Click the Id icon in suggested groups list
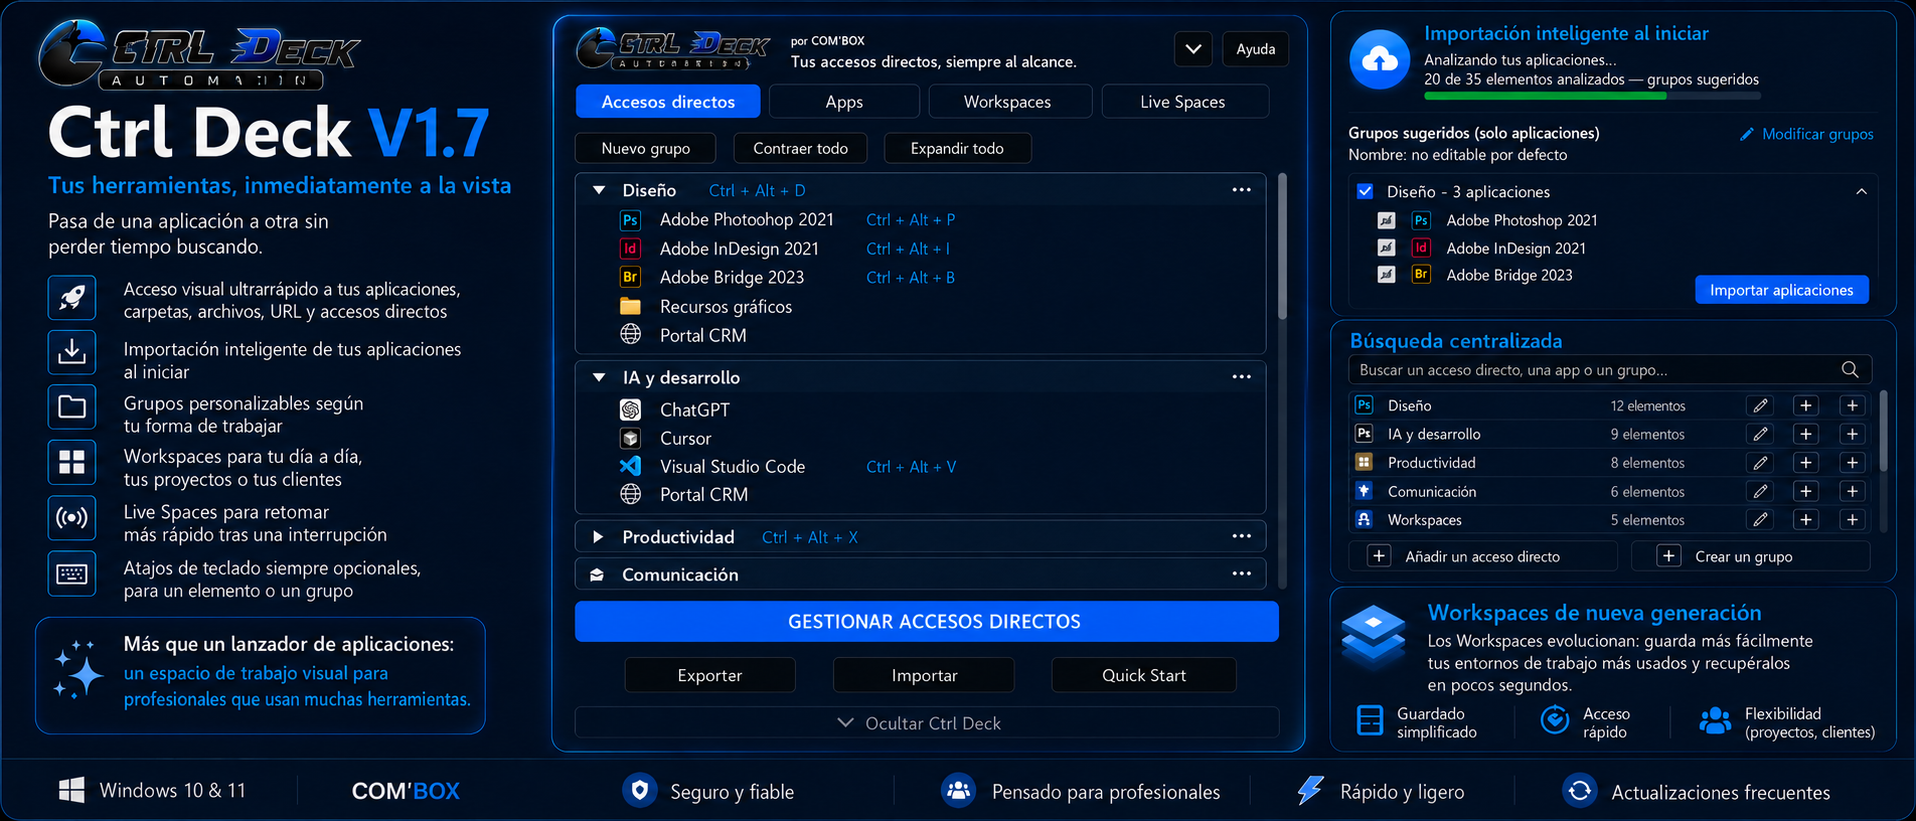Screen dimensions: 1916x821 tap(1421, 248)
